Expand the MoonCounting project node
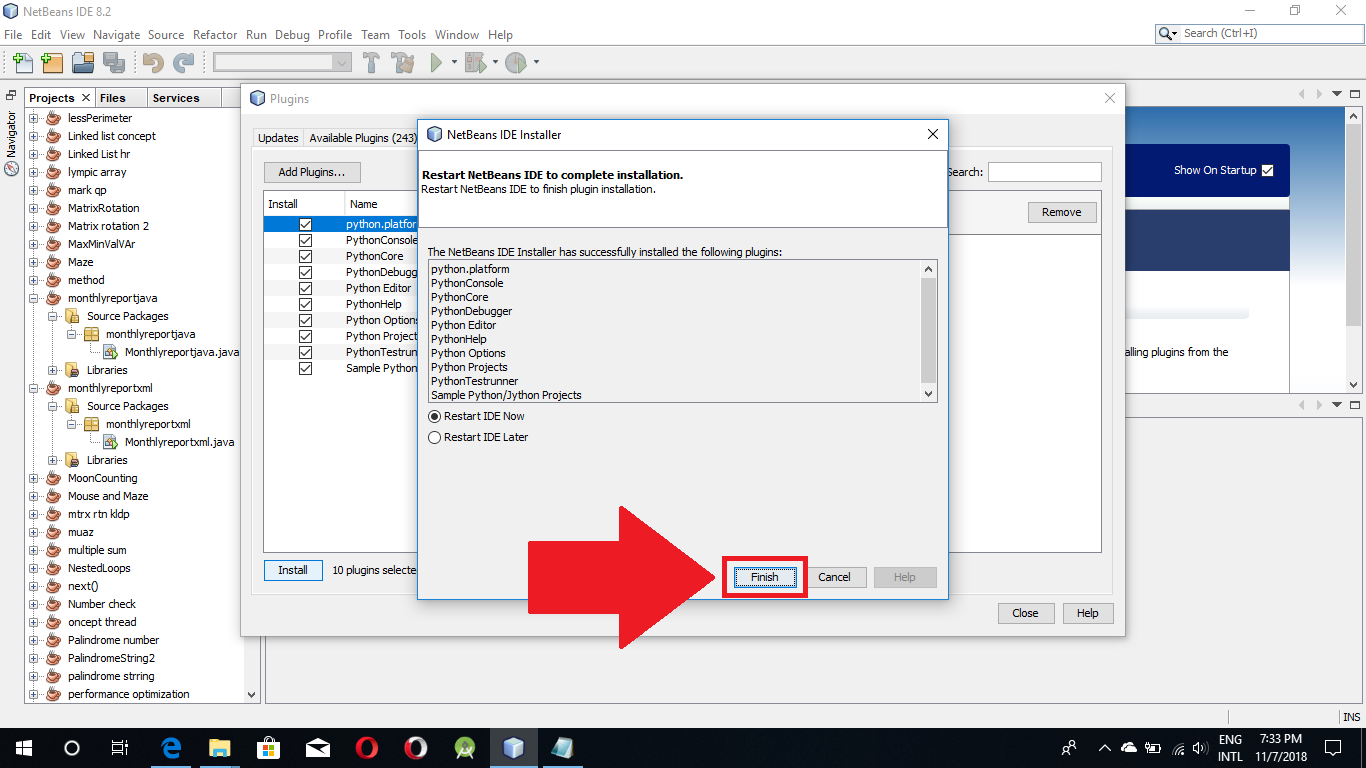Image resolution: width=1366 pixels, height=768 pixels. [x=33, y=478]
